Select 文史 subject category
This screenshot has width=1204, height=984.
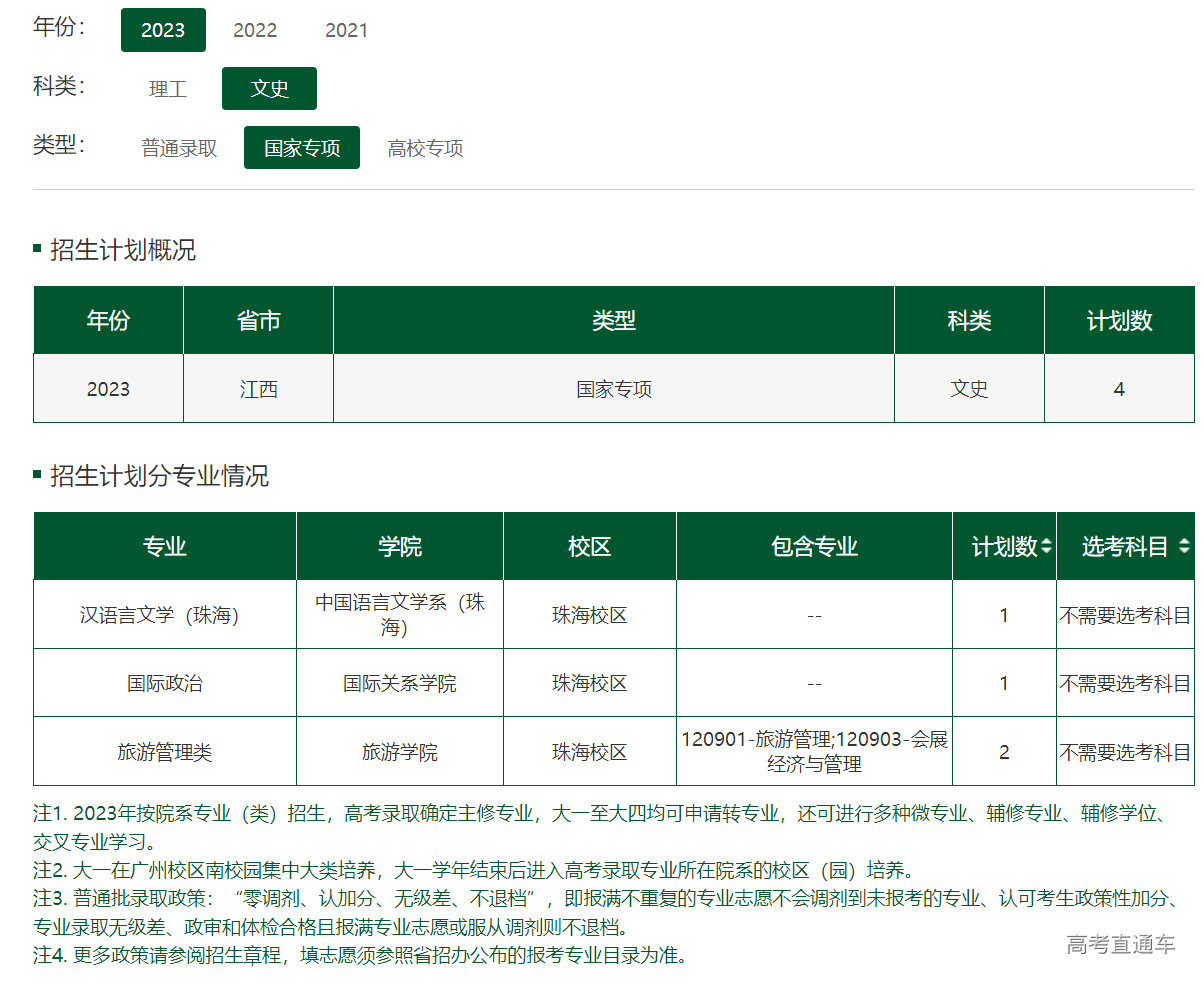[x=269, y=89]
